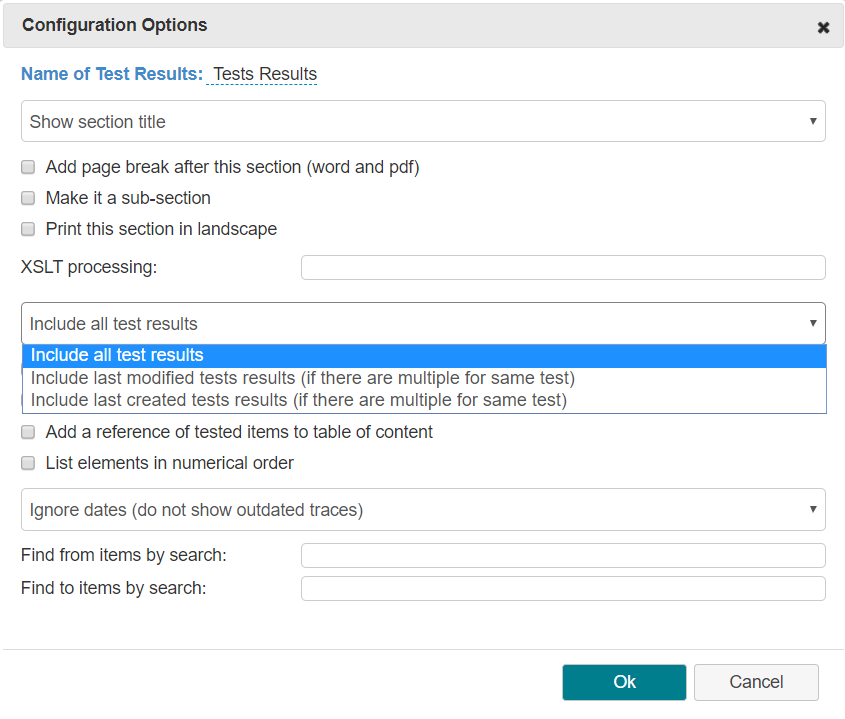Click the Find to items by search field
Viewport: 845px width, 719px height.
coord(563,588)
